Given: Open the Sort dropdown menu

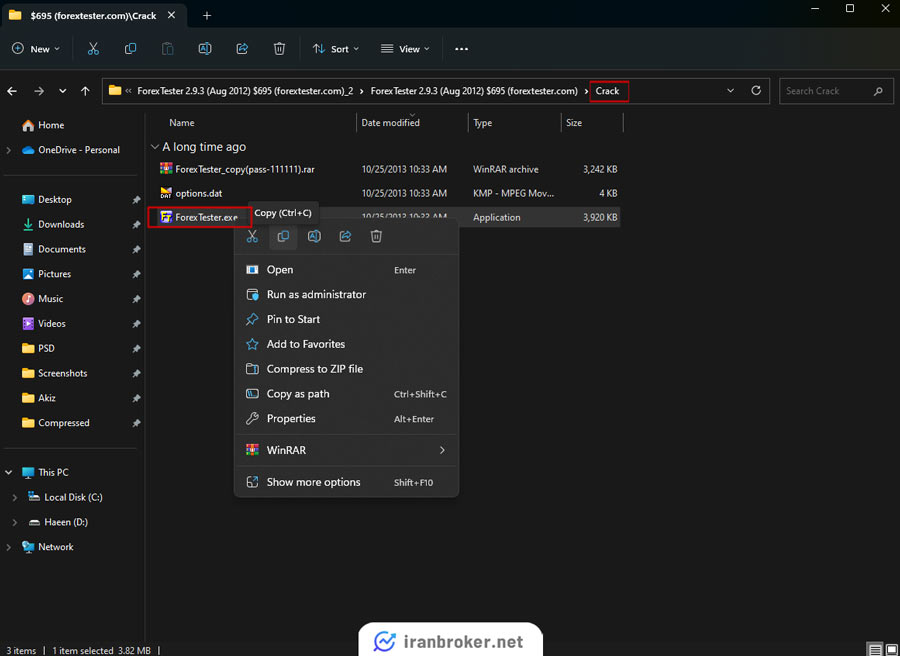Looking at the screenshot, I should (x=336, y=49).
